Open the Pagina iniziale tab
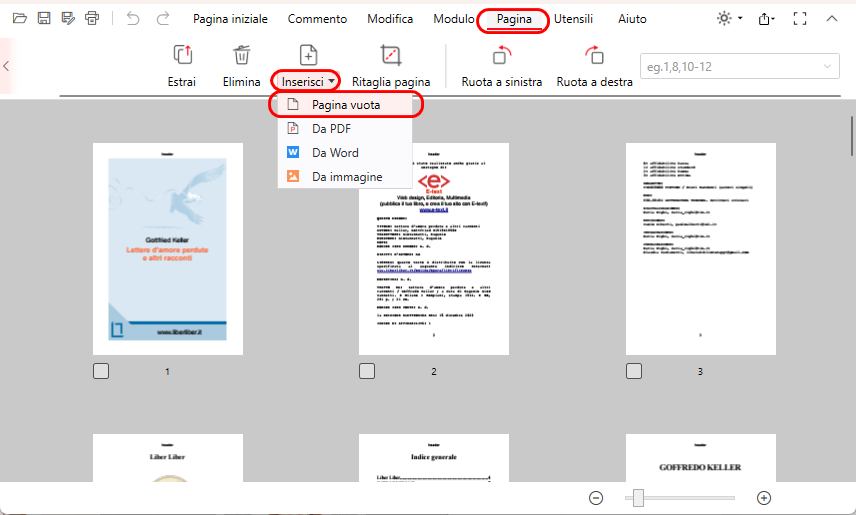 pyautogui.click(x=230, y=19)
